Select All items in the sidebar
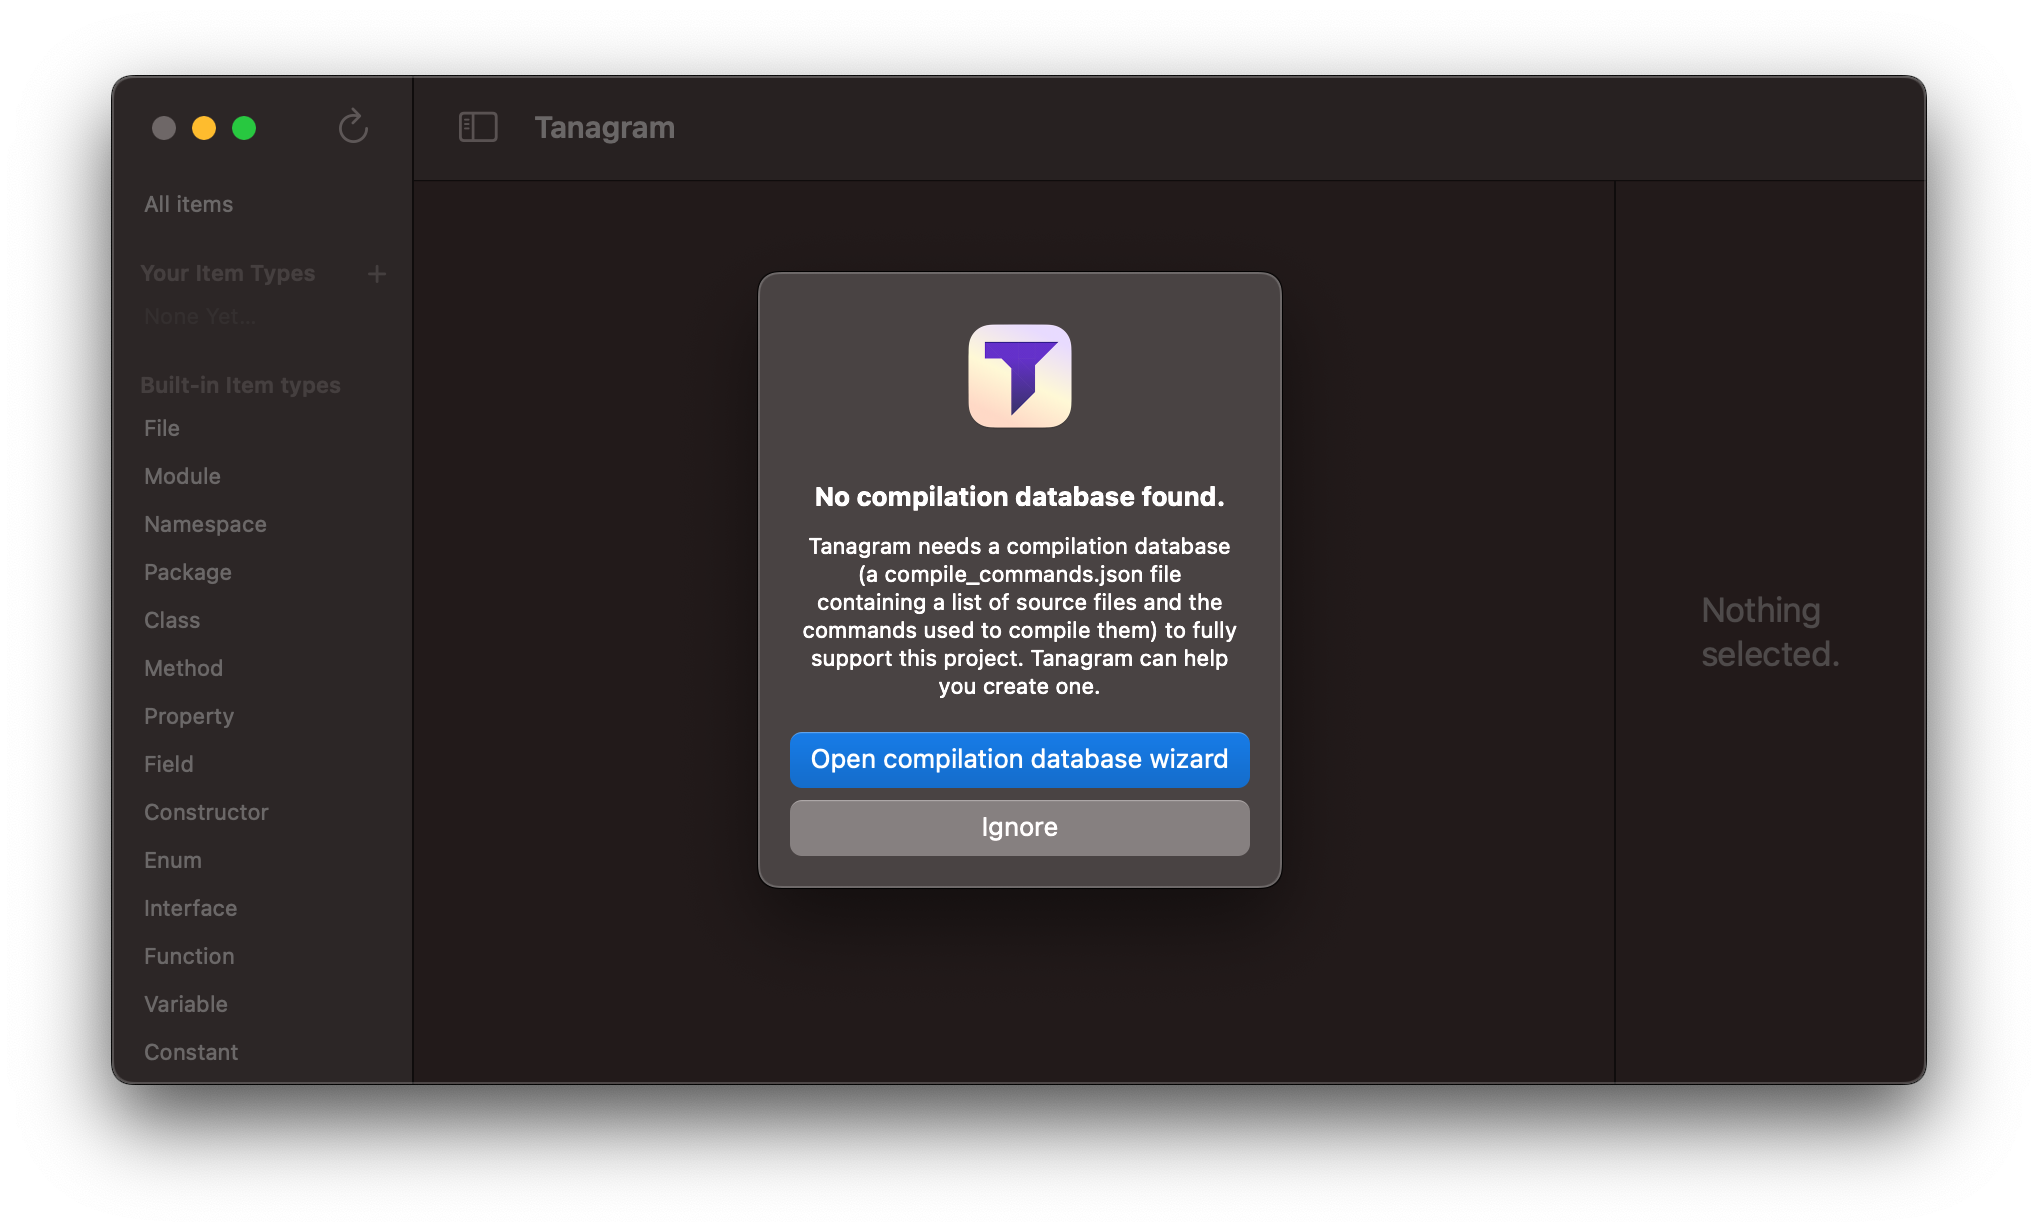Viewport: 2038px width, 1232px height. (x=188, y=204)
